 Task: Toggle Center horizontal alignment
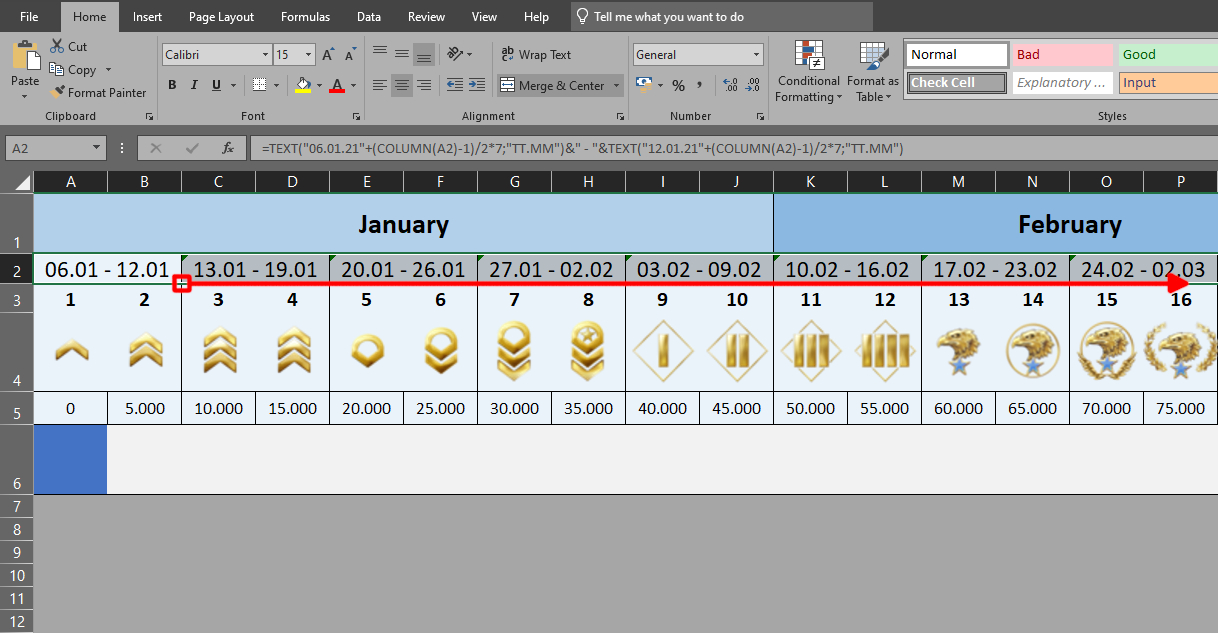402,85
